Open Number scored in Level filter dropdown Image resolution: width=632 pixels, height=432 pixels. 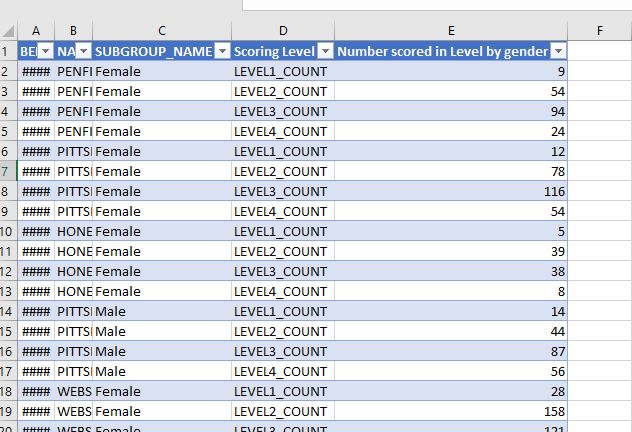[559, 51]
